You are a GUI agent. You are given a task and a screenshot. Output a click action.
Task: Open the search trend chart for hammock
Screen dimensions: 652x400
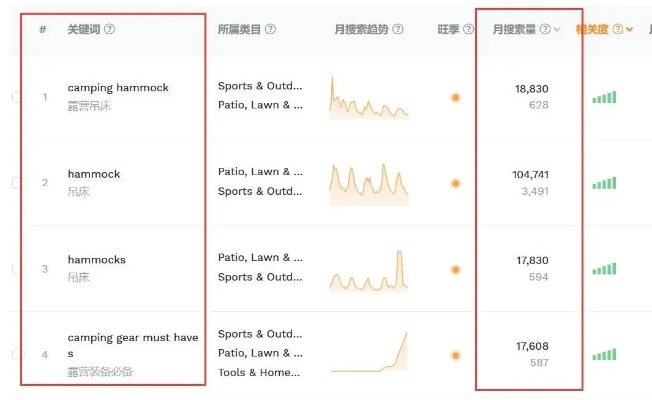(369, 182)
